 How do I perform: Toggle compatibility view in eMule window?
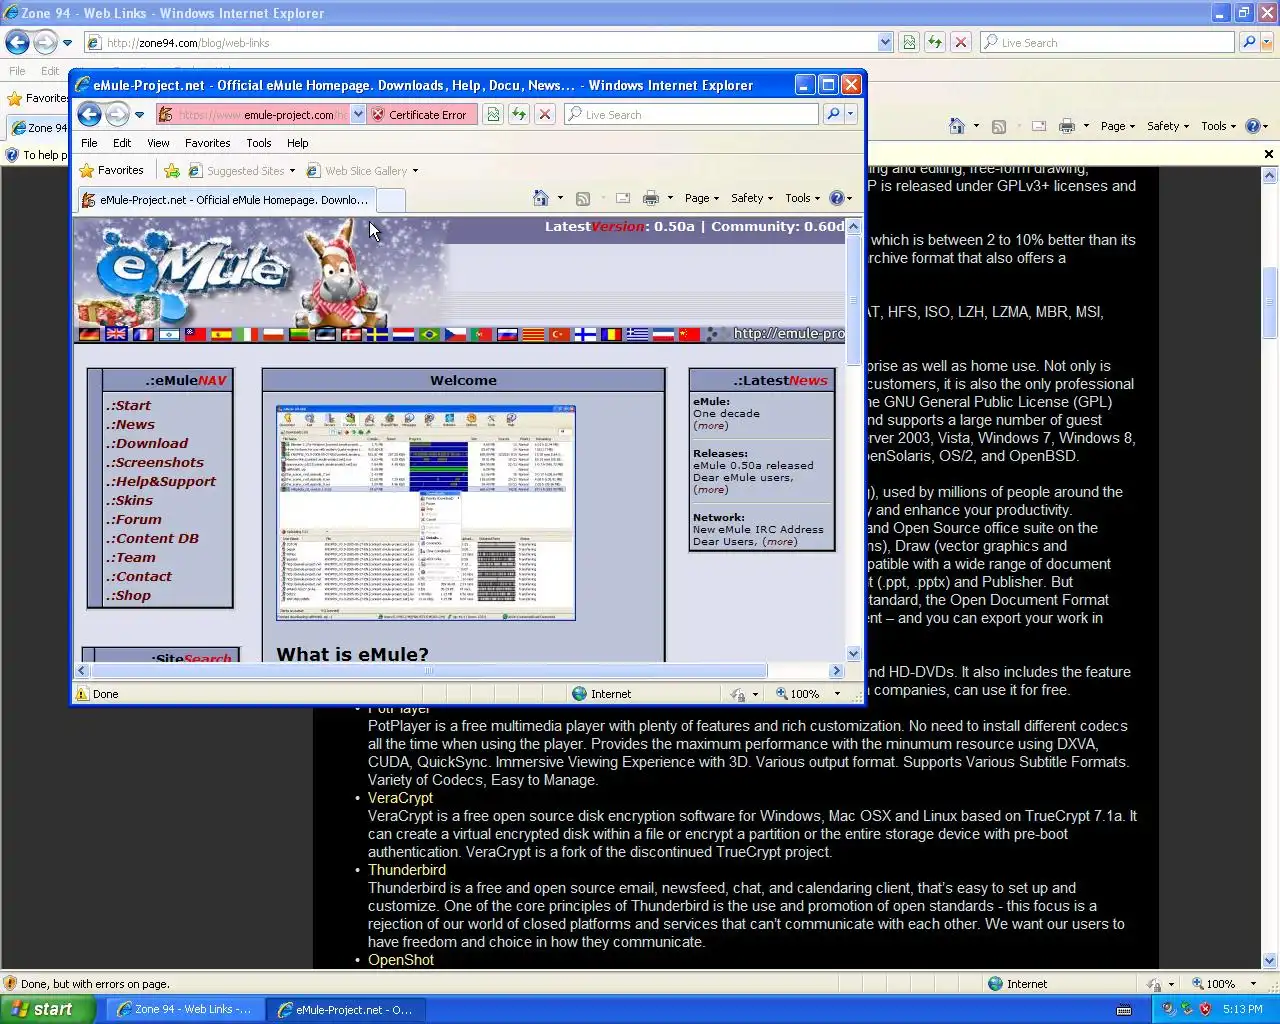(x=493, y=115)
